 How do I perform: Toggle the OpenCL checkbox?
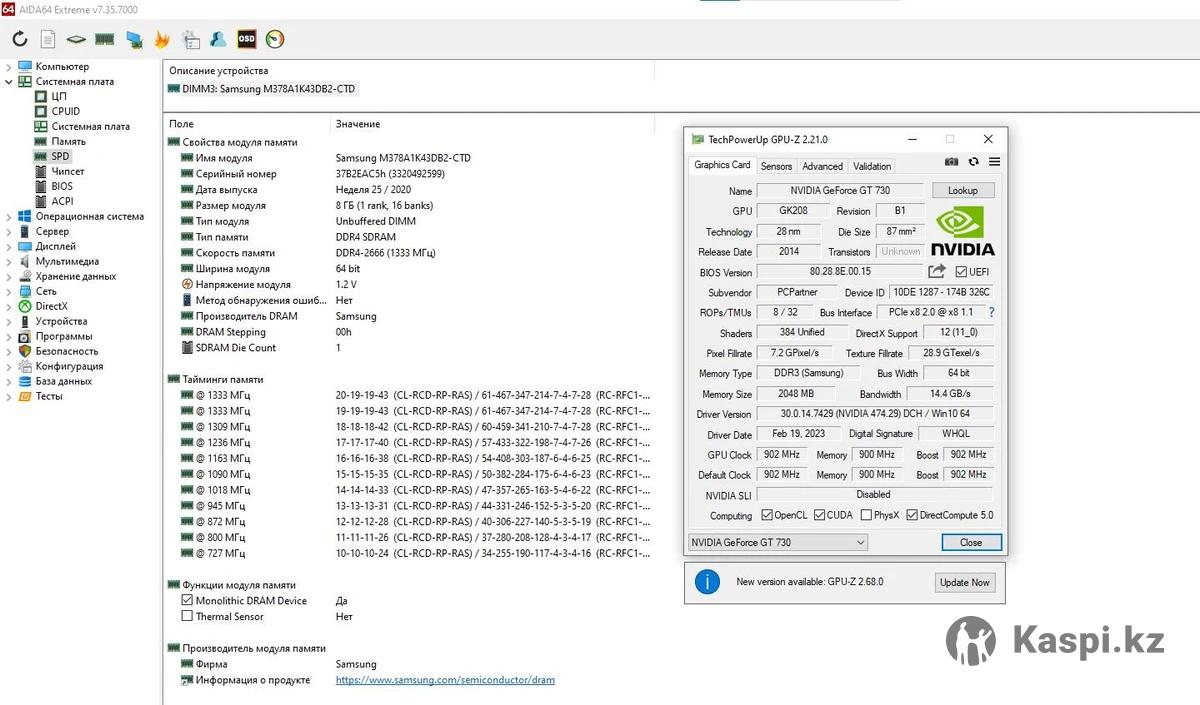click(767, 515)
